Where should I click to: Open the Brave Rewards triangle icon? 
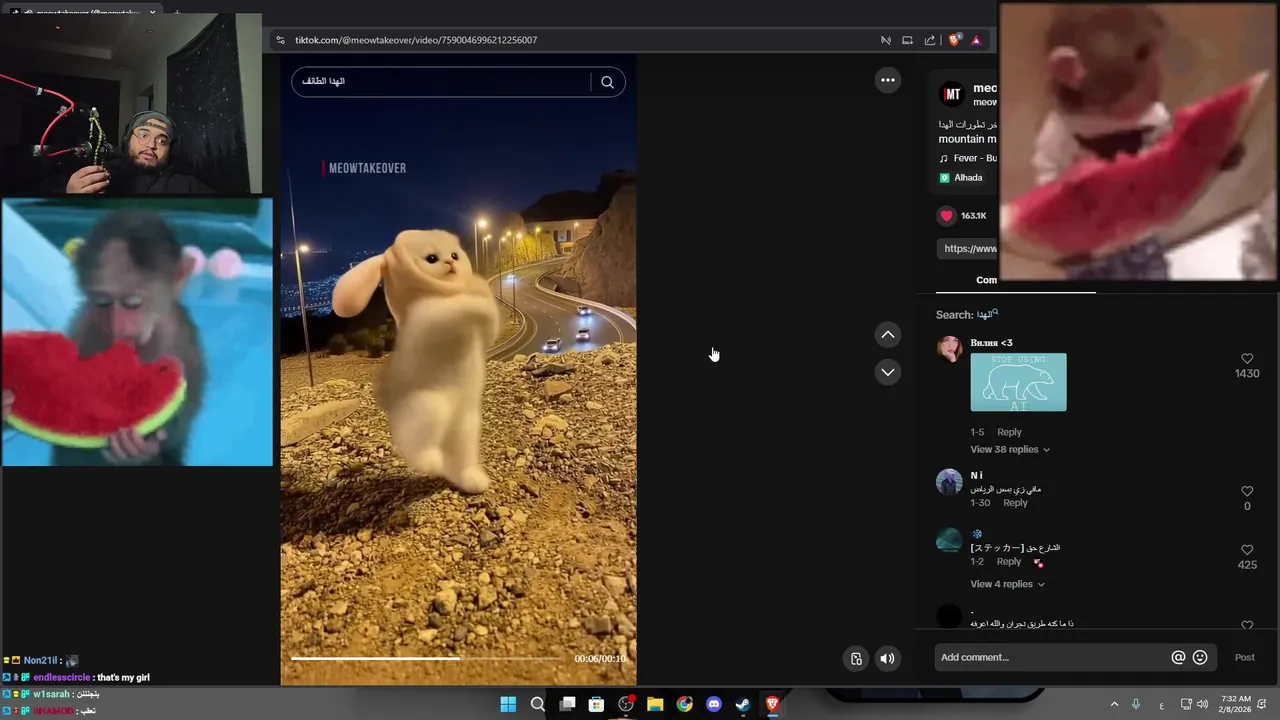coord(976,40)
